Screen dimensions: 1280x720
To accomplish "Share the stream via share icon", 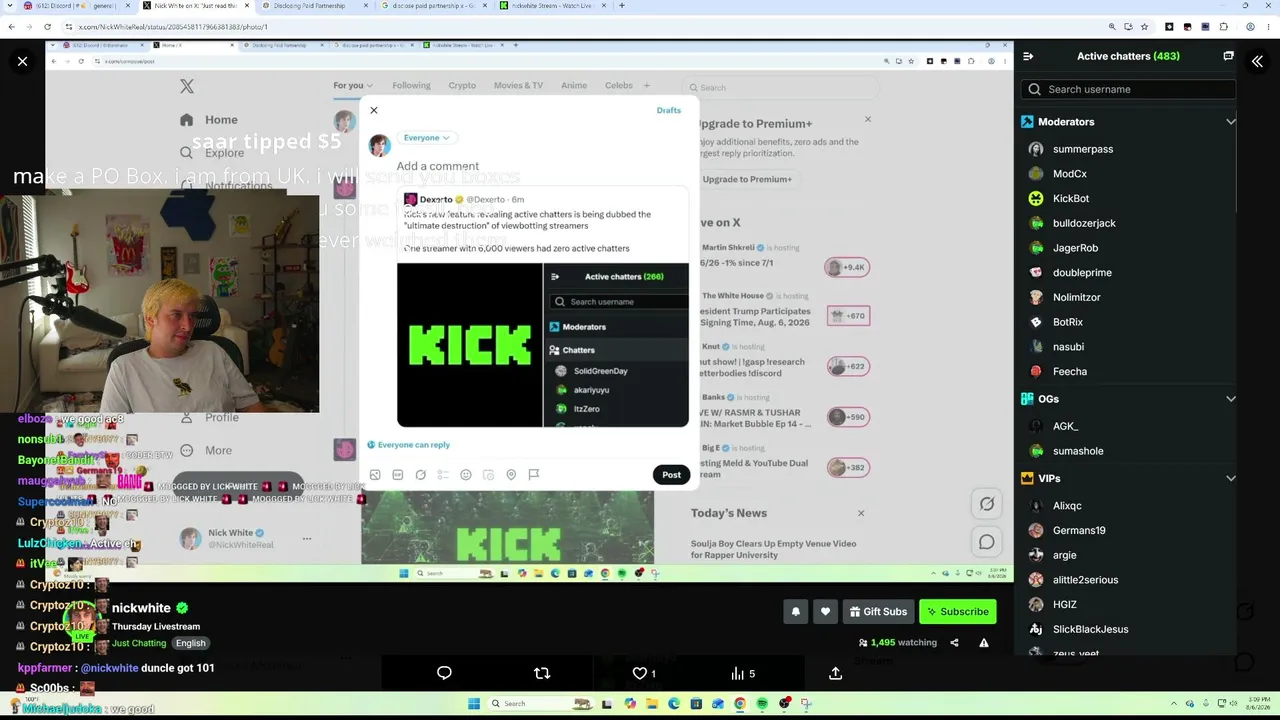I will pos(954,643).
